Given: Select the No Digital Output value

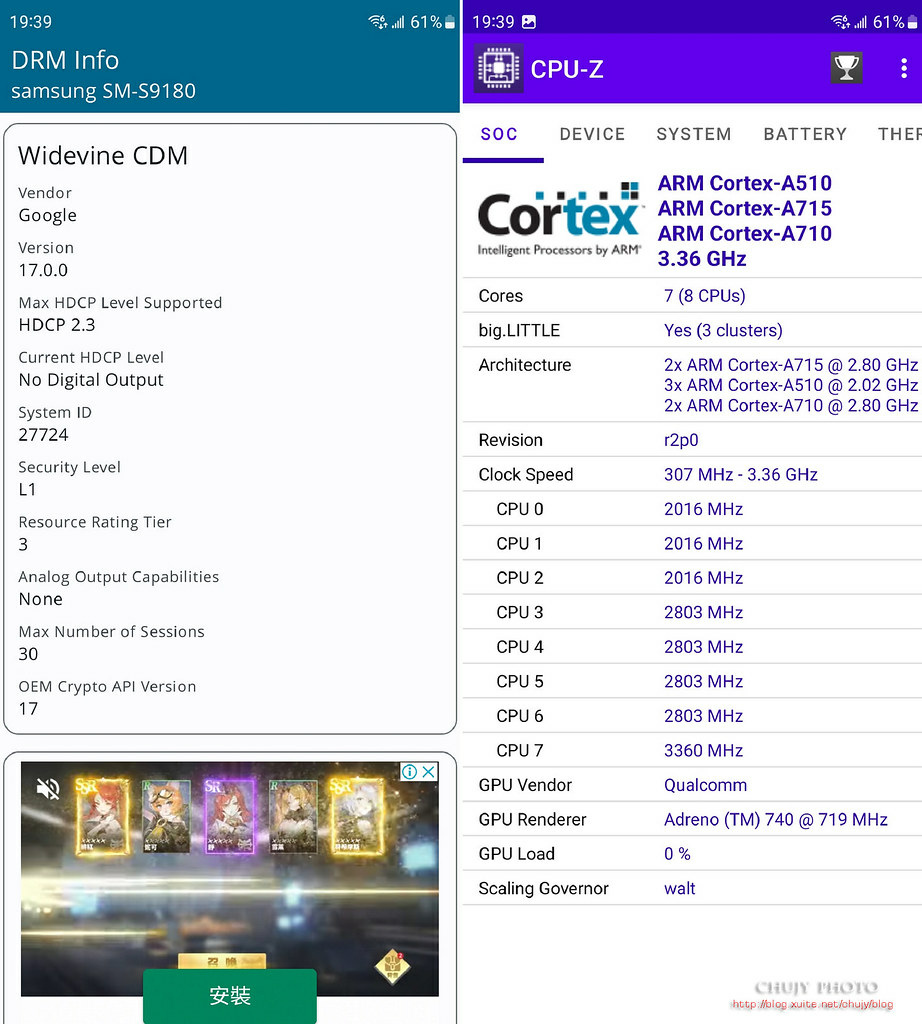Looking at the screenshot, I should [91, 380].
